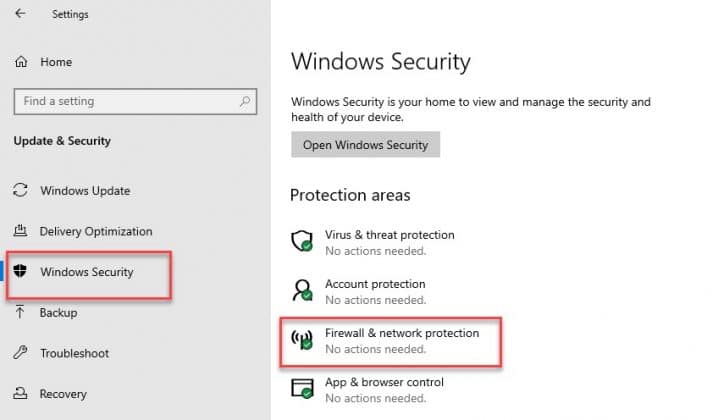This screenshot has width=718, height=420.
Task: Select Delivery Optimization in the sidebar
Action: (x=96, y=231)
